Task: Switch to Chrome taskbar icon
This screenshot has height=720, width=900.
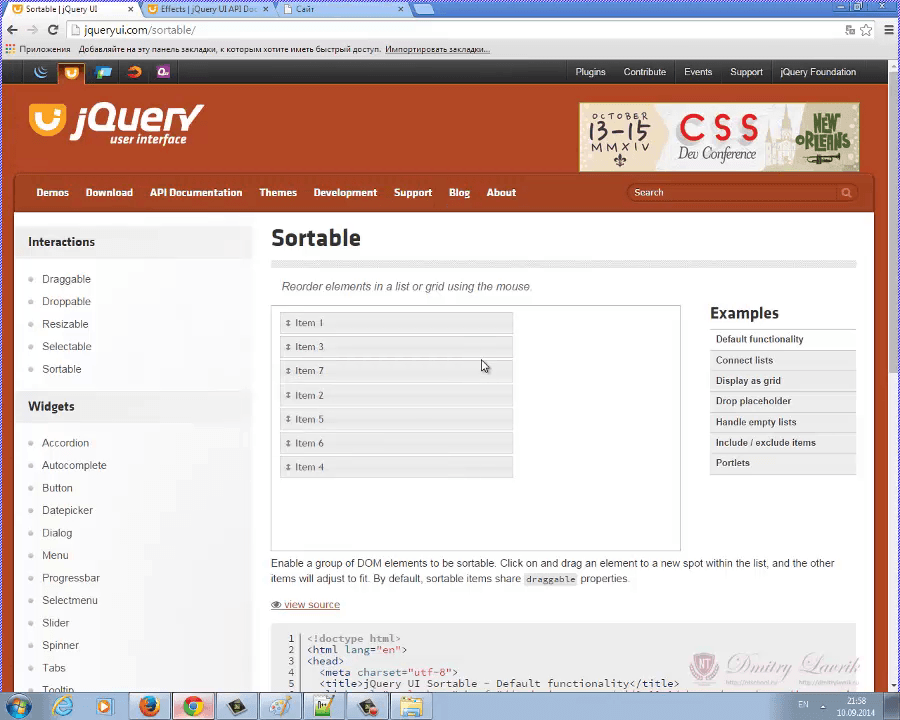Action: point(193,706)
